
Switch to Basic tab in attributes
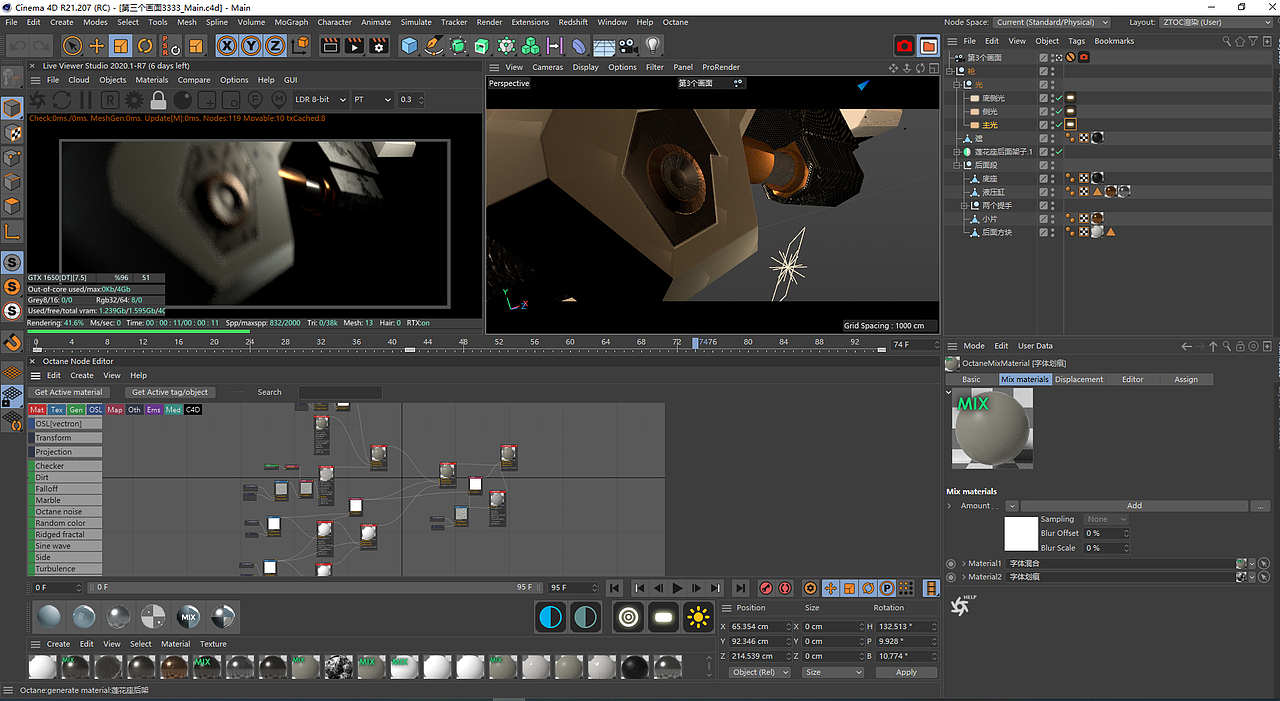tap(971, 379)
